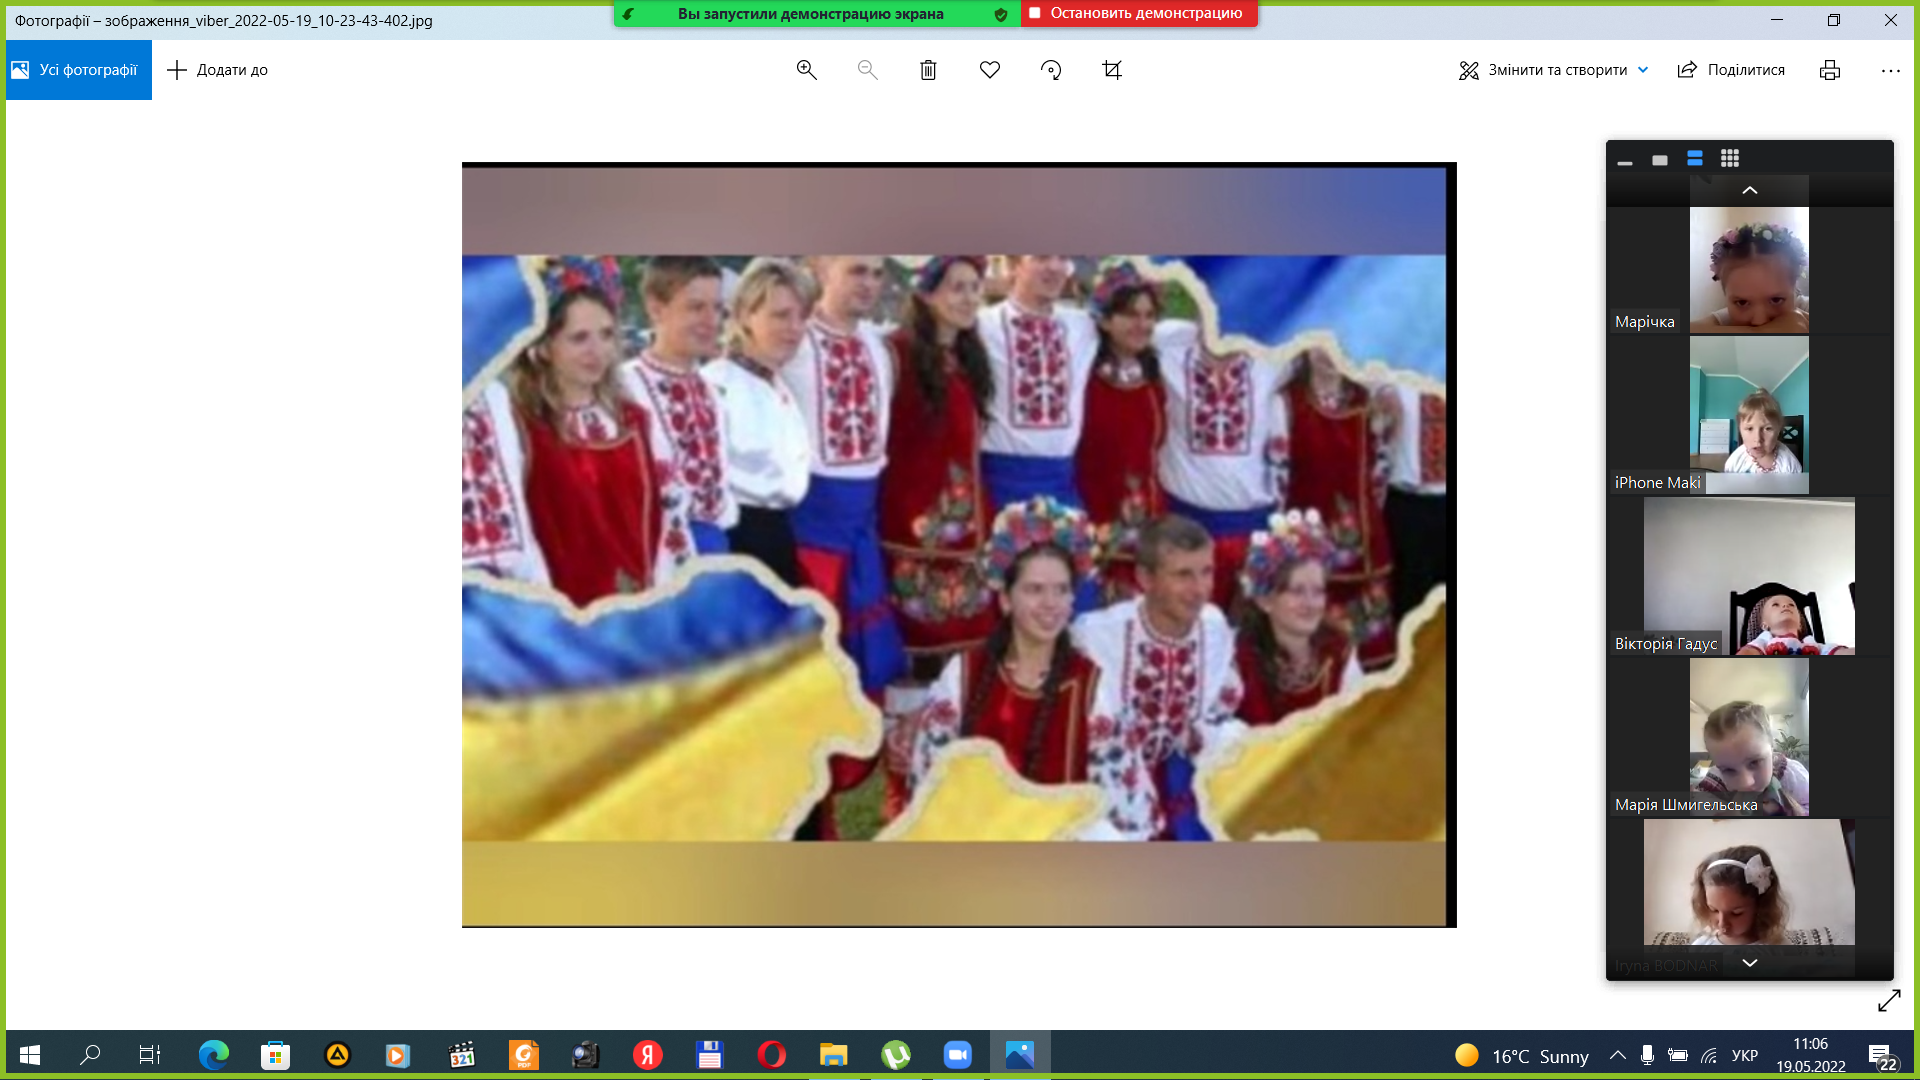
Task: Click Додати до button
Action: (217, 70)
